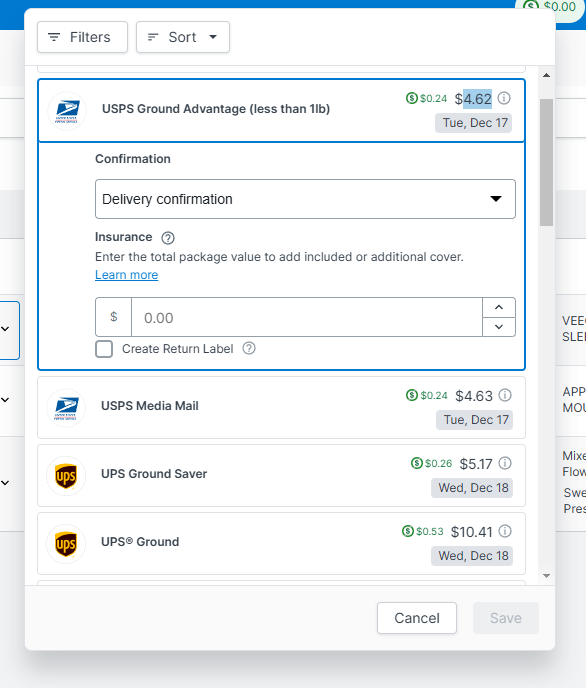
Task: Click the Tue, Dec 17 date on Media Mail
Action: [x=475, y=420]
